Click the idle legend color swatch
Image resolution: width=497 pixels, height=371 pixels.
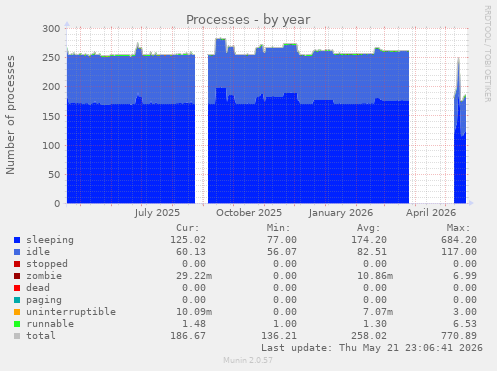(17, 252)
